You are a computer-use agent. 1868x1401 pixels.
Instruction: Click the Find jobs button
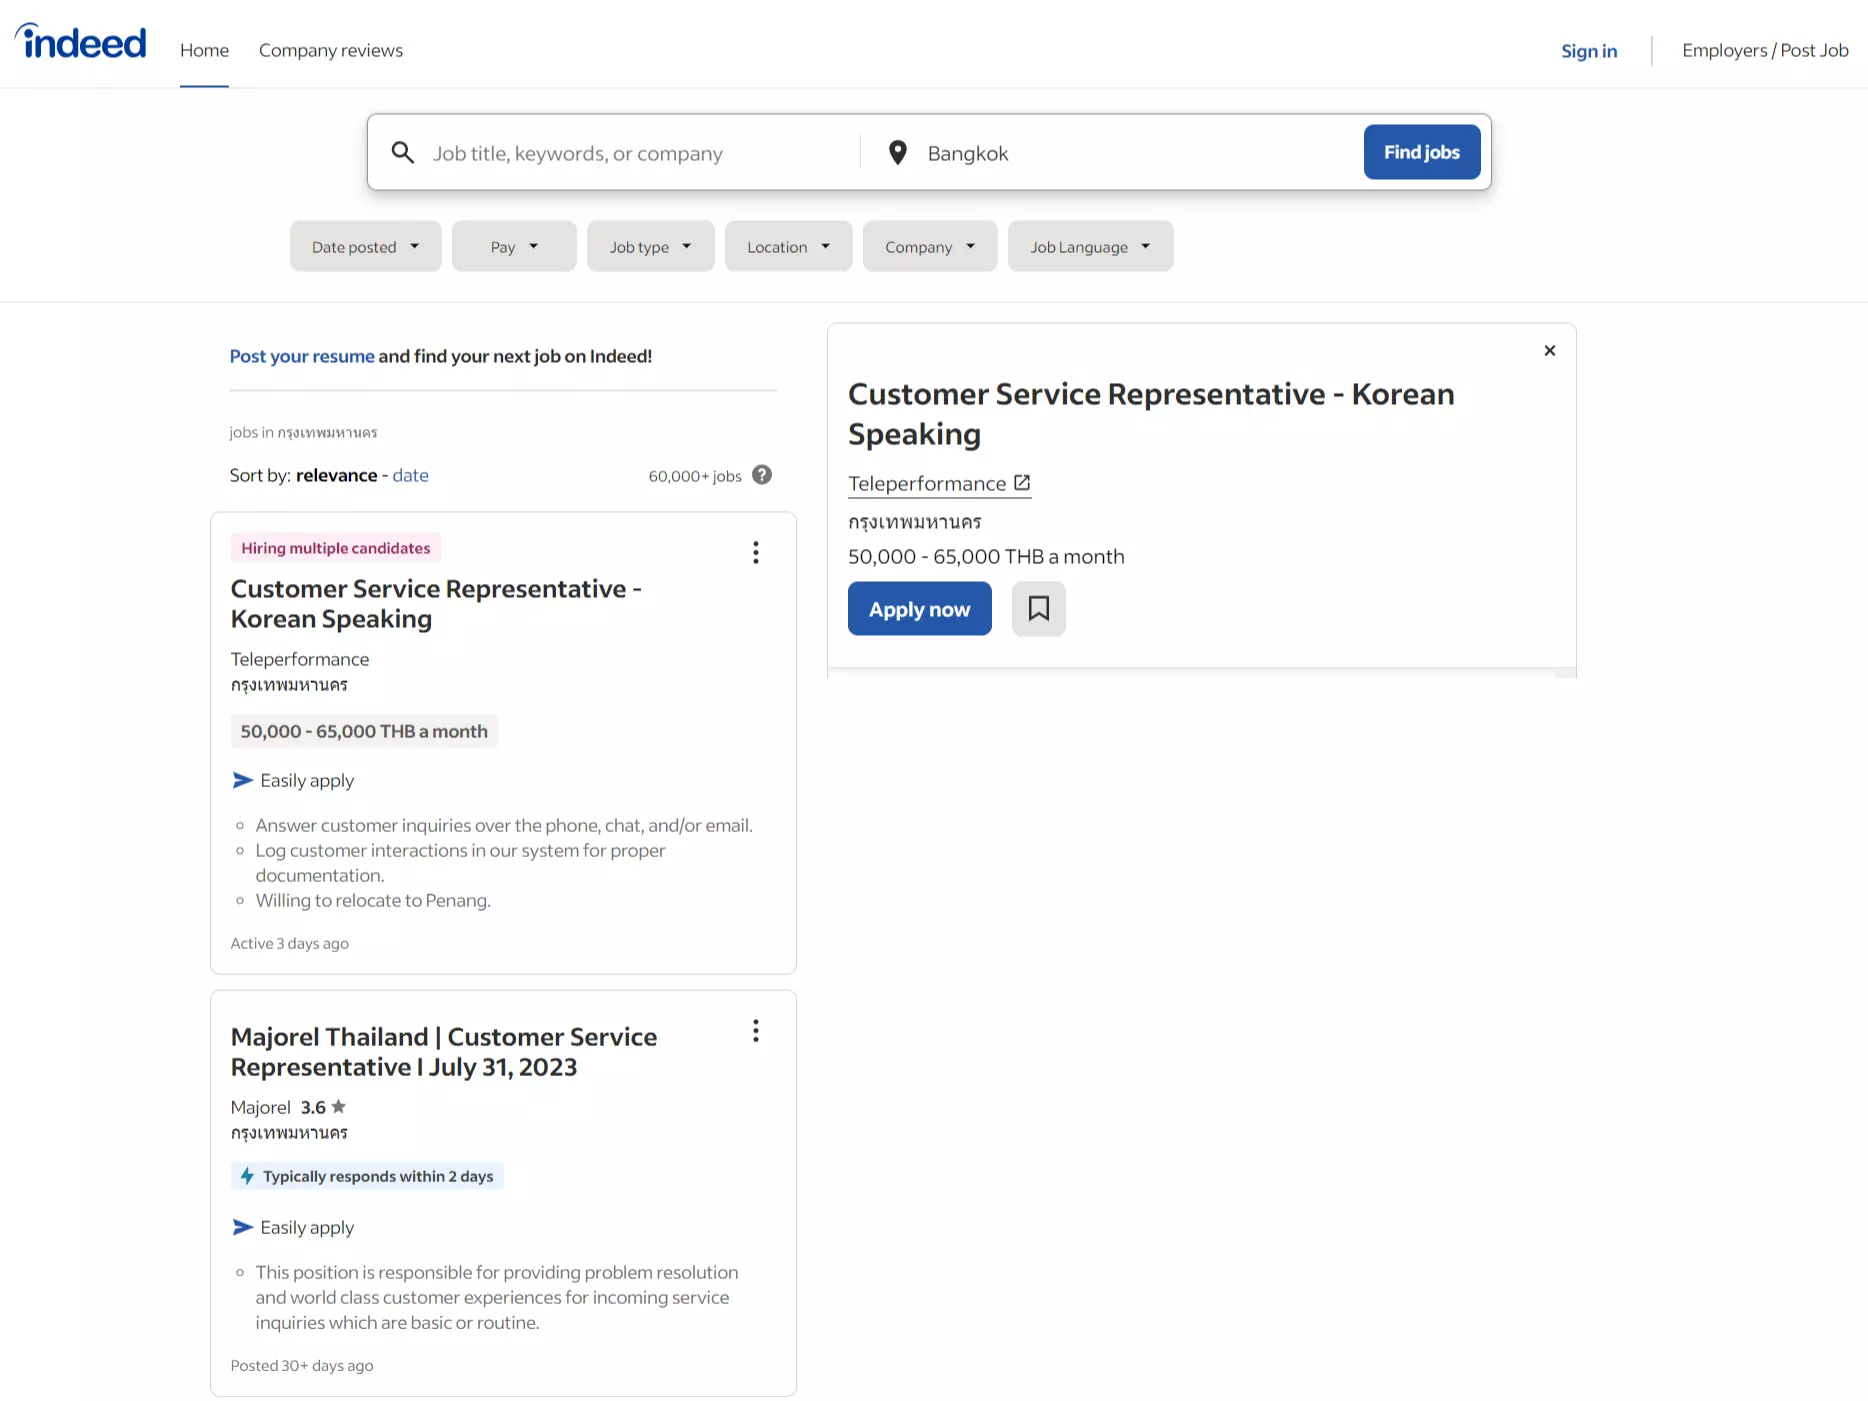[x=1422, y=152]
